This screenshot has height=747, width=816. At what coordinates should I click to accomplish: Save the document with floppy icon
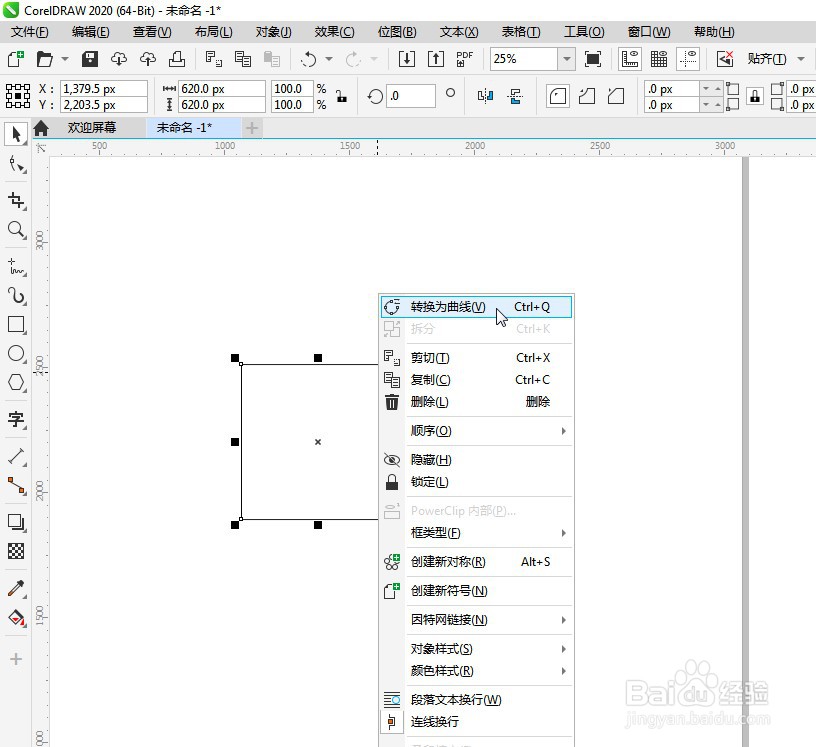coord(90,59)
